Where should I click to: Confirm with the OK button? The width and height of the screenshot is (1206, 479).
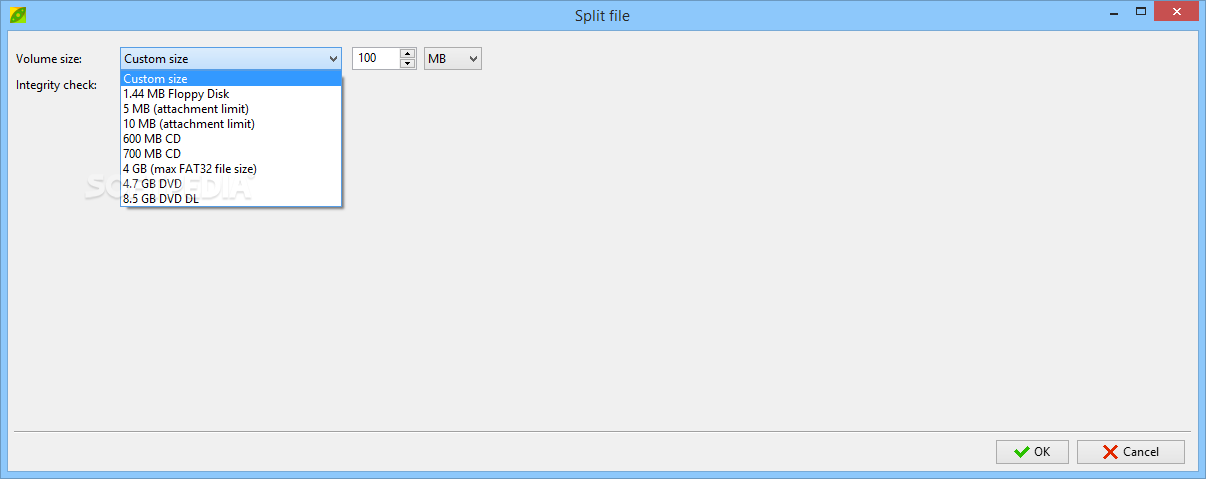[x=1032, y=452]
